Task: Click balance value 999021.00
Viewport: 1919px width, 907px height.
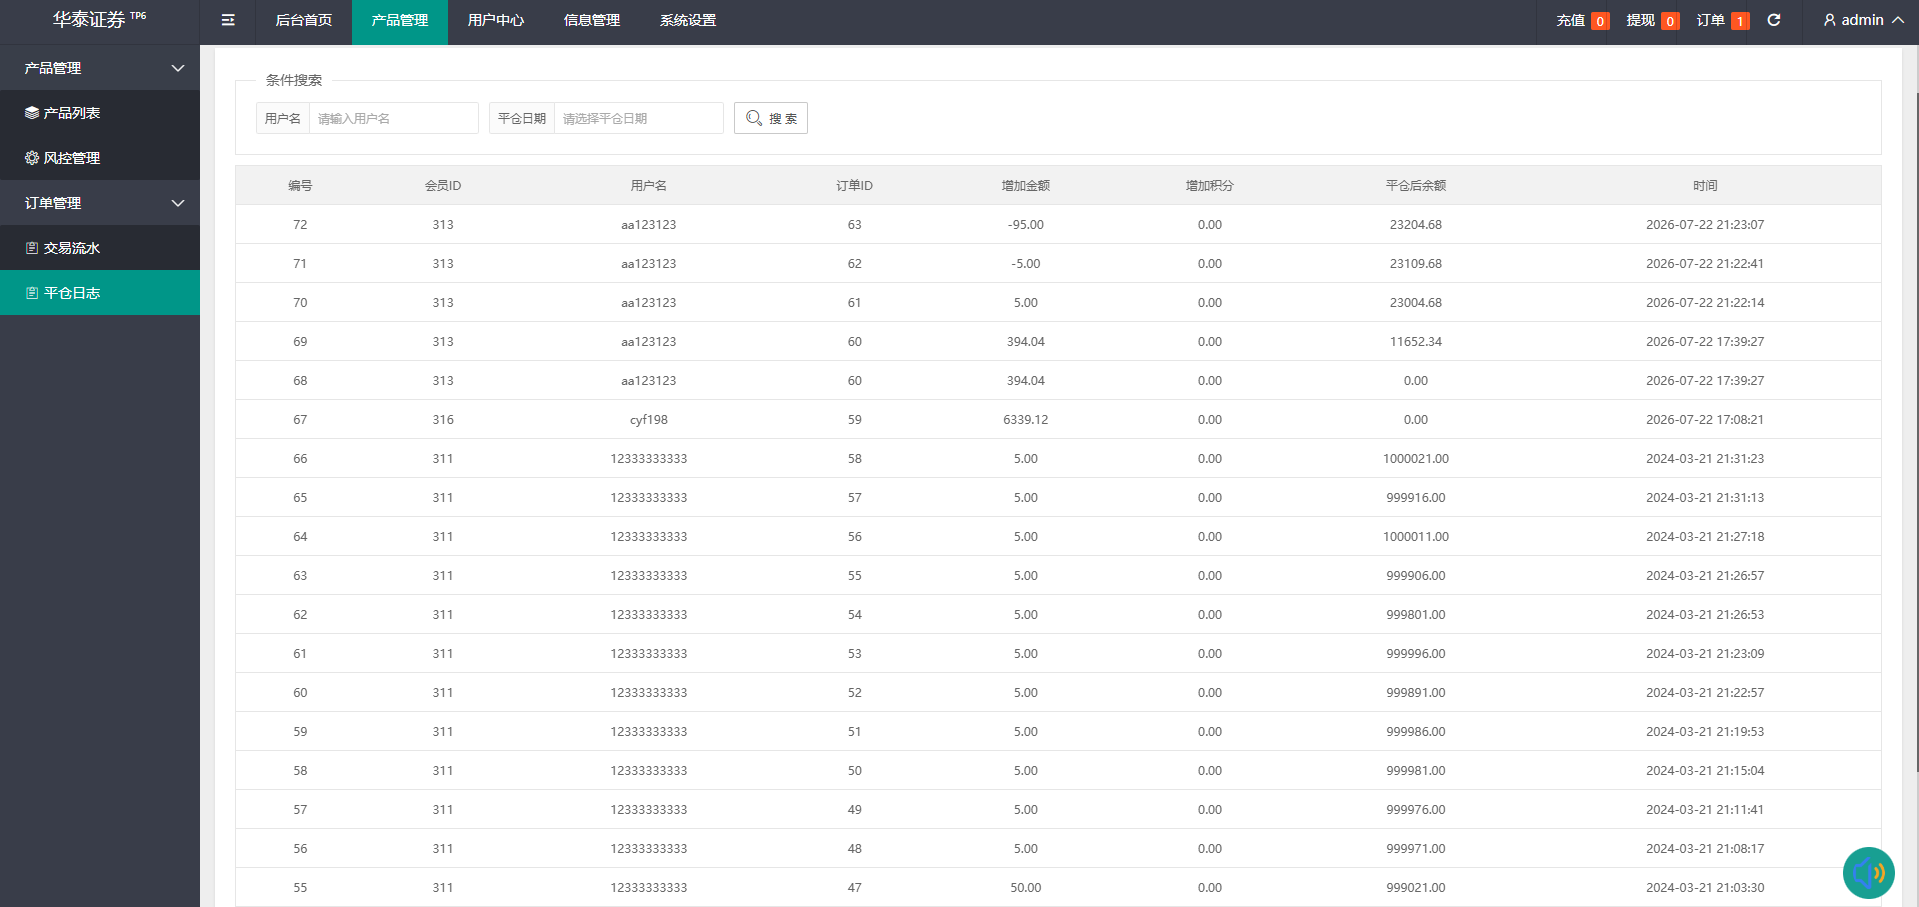Action: [x=1416, y=888]
